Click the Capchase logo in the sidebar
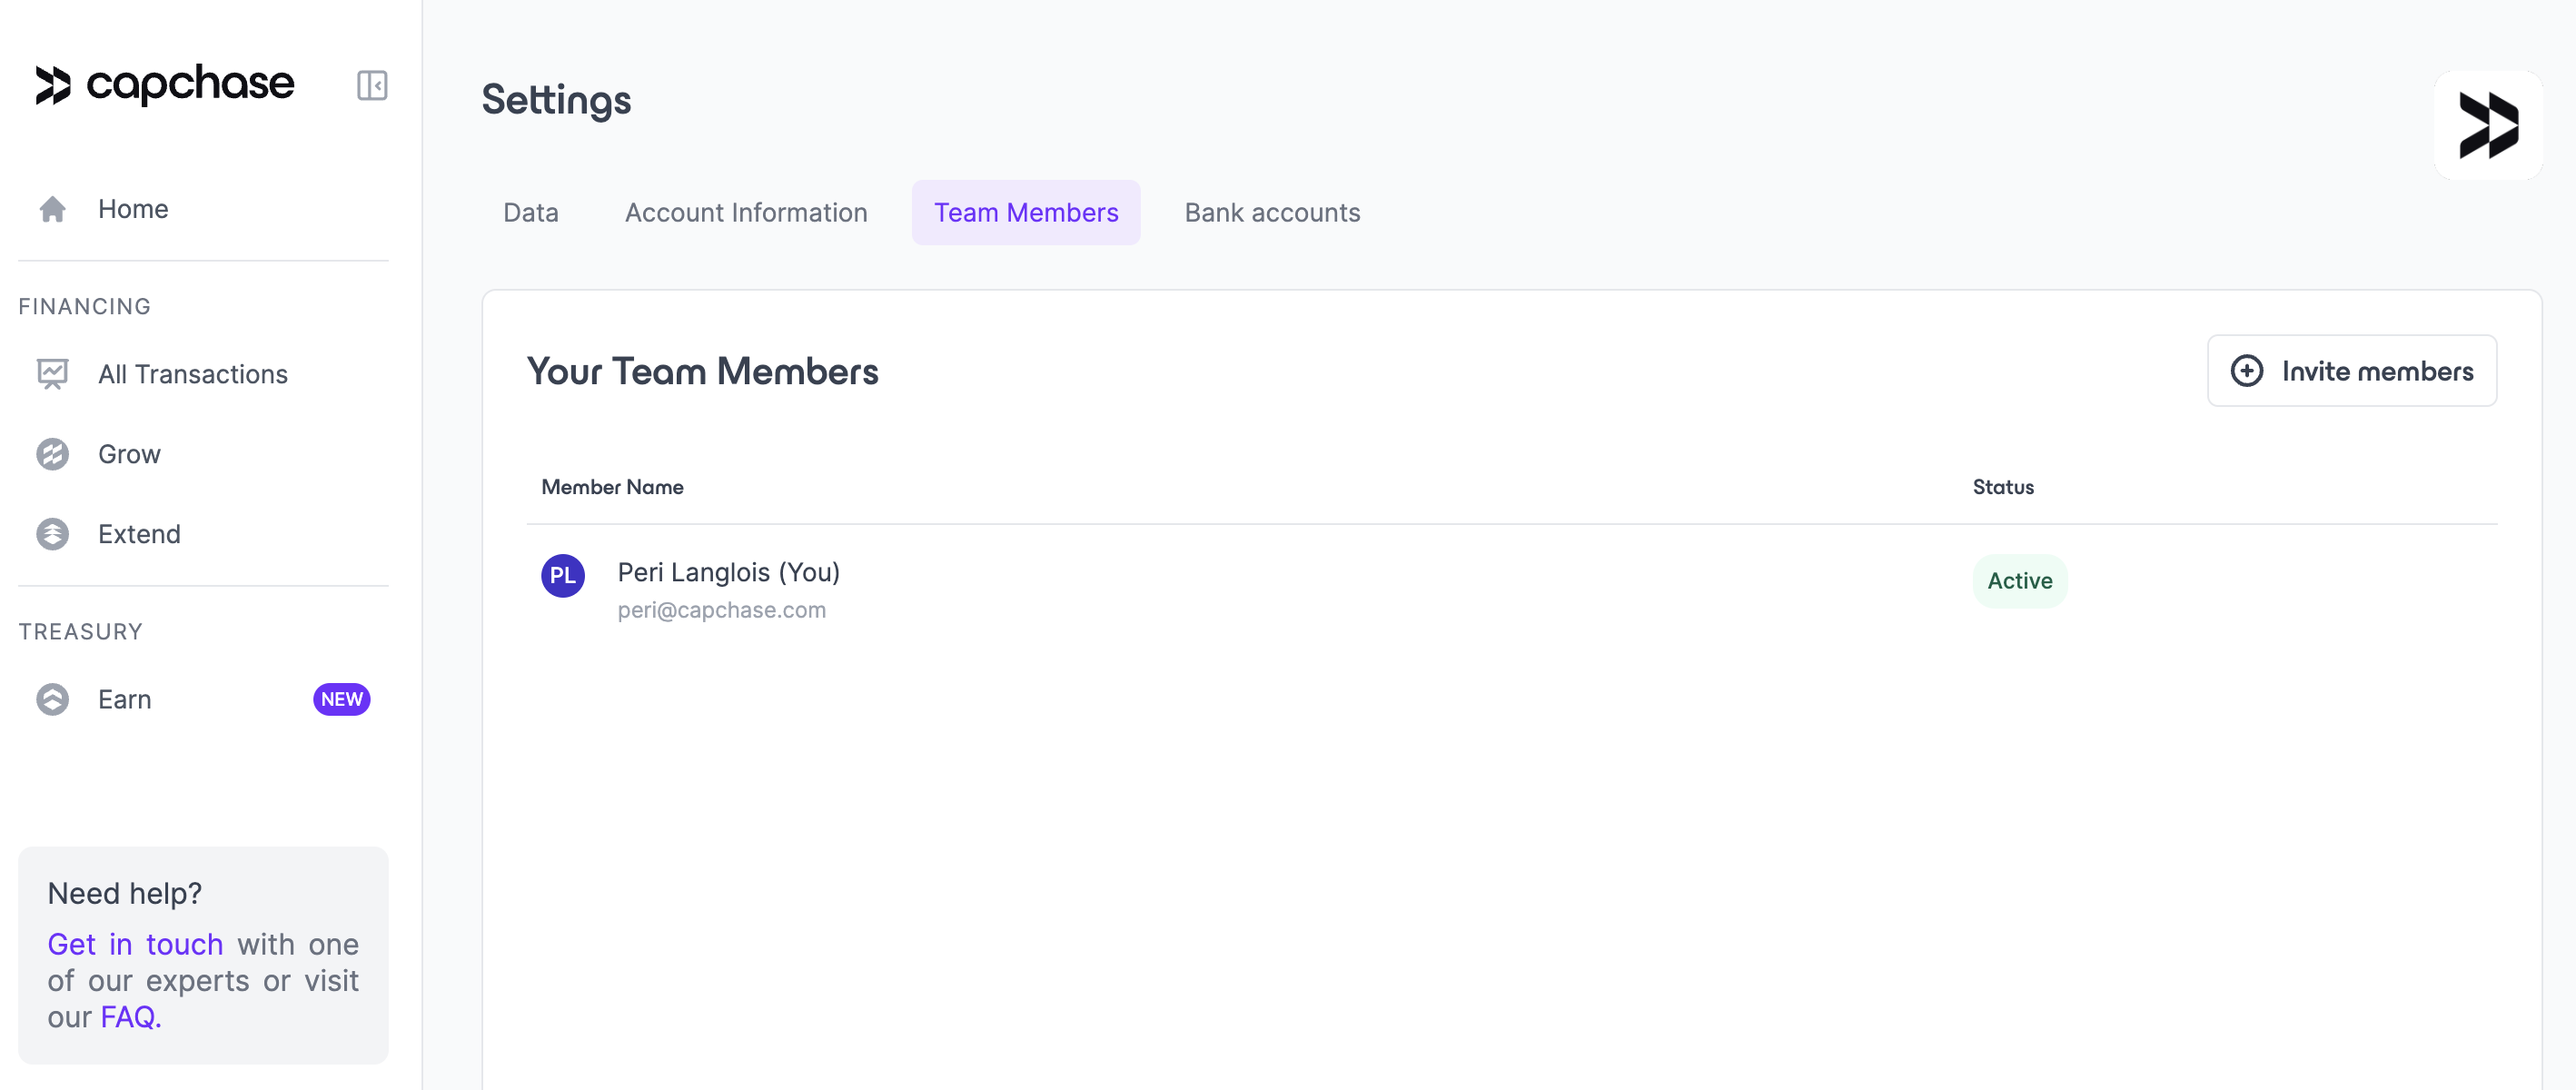 (165, 85)
